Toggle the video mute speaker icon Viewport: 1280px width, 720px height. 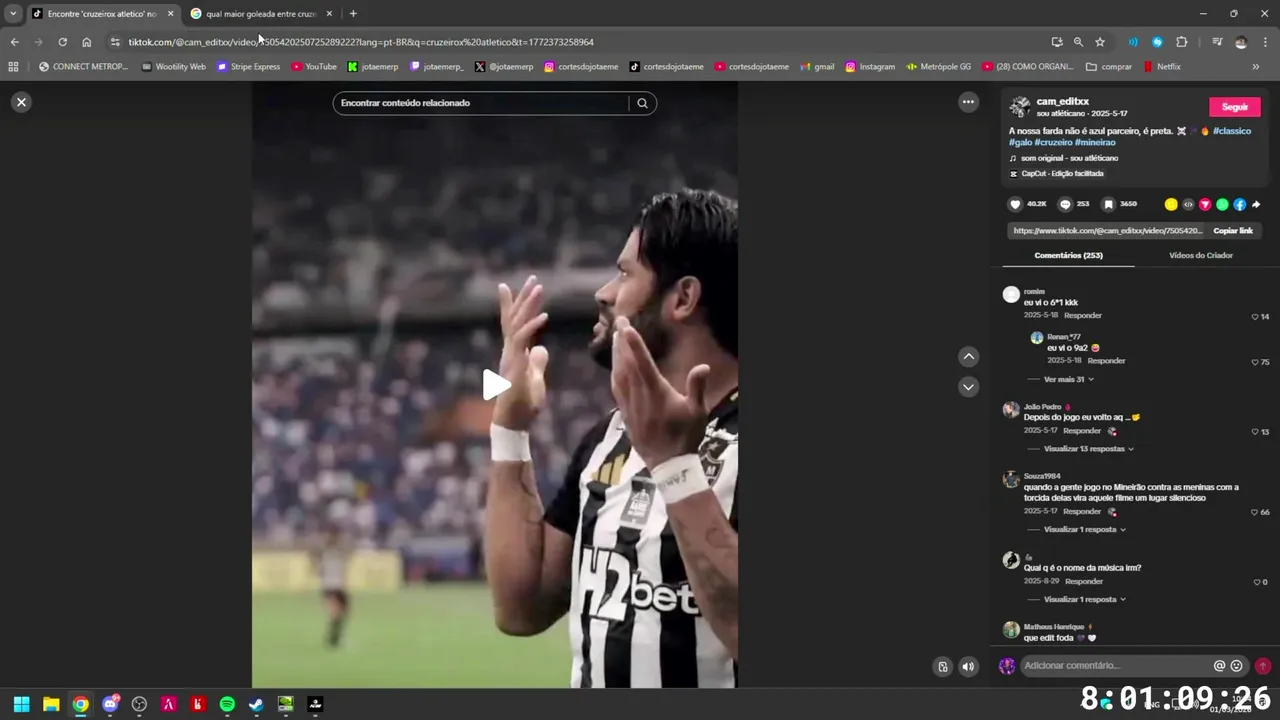pyautogui.click(x=968, y=666)
